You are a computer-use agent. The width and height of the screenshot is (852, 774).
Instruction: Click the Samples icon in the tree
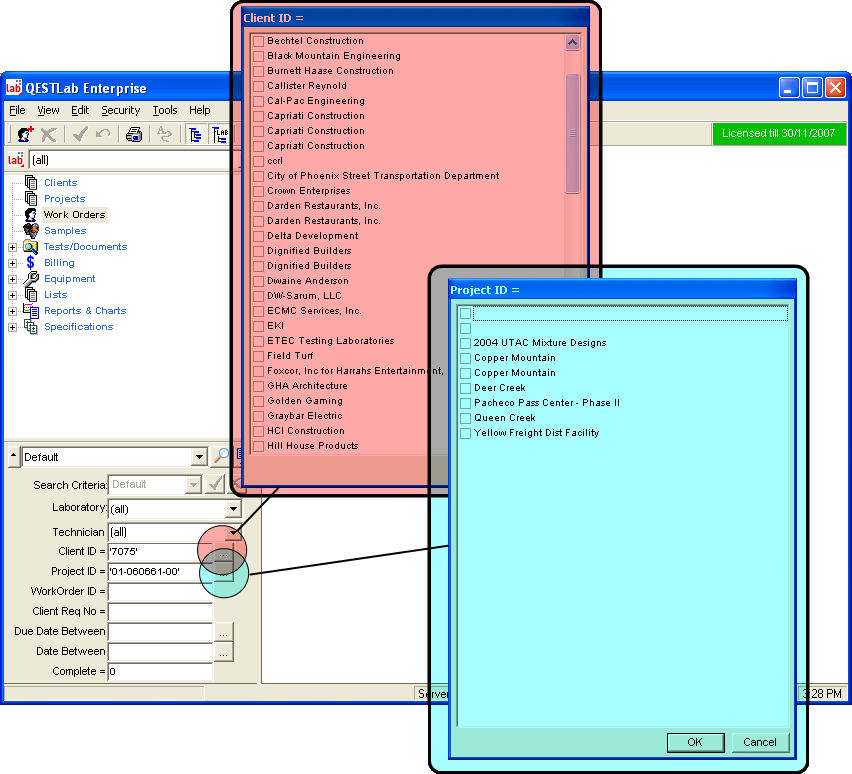[31, 231]
